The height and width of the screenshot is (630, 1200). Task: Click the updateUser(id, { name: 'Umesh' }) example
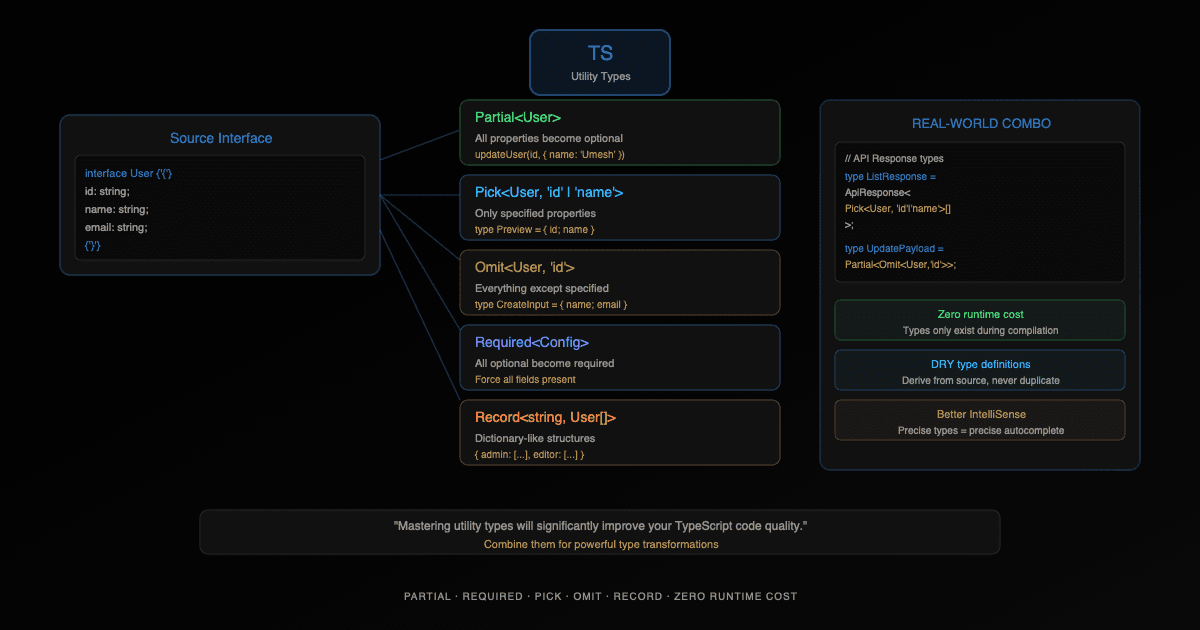(x=550, y=154)
